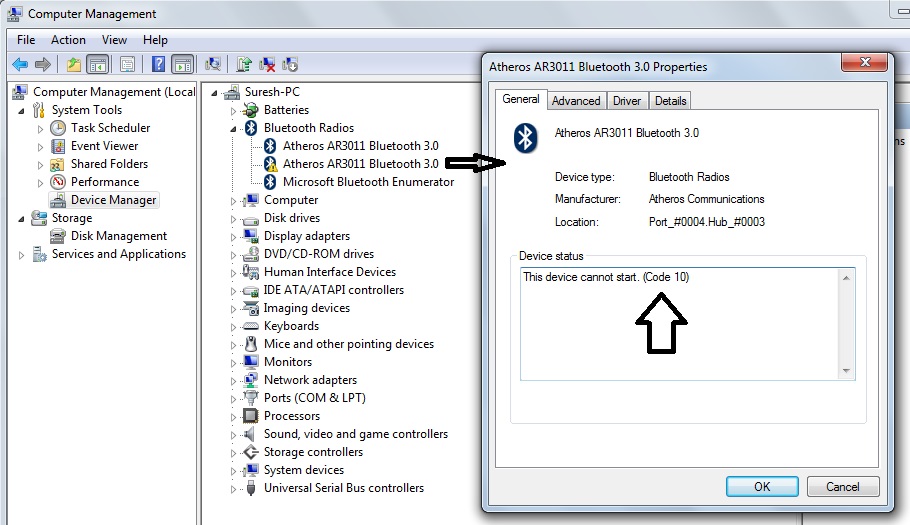Click the Human Interface Devices icon
The height and width of the screenshot is (525, 910).
point(251,271)
